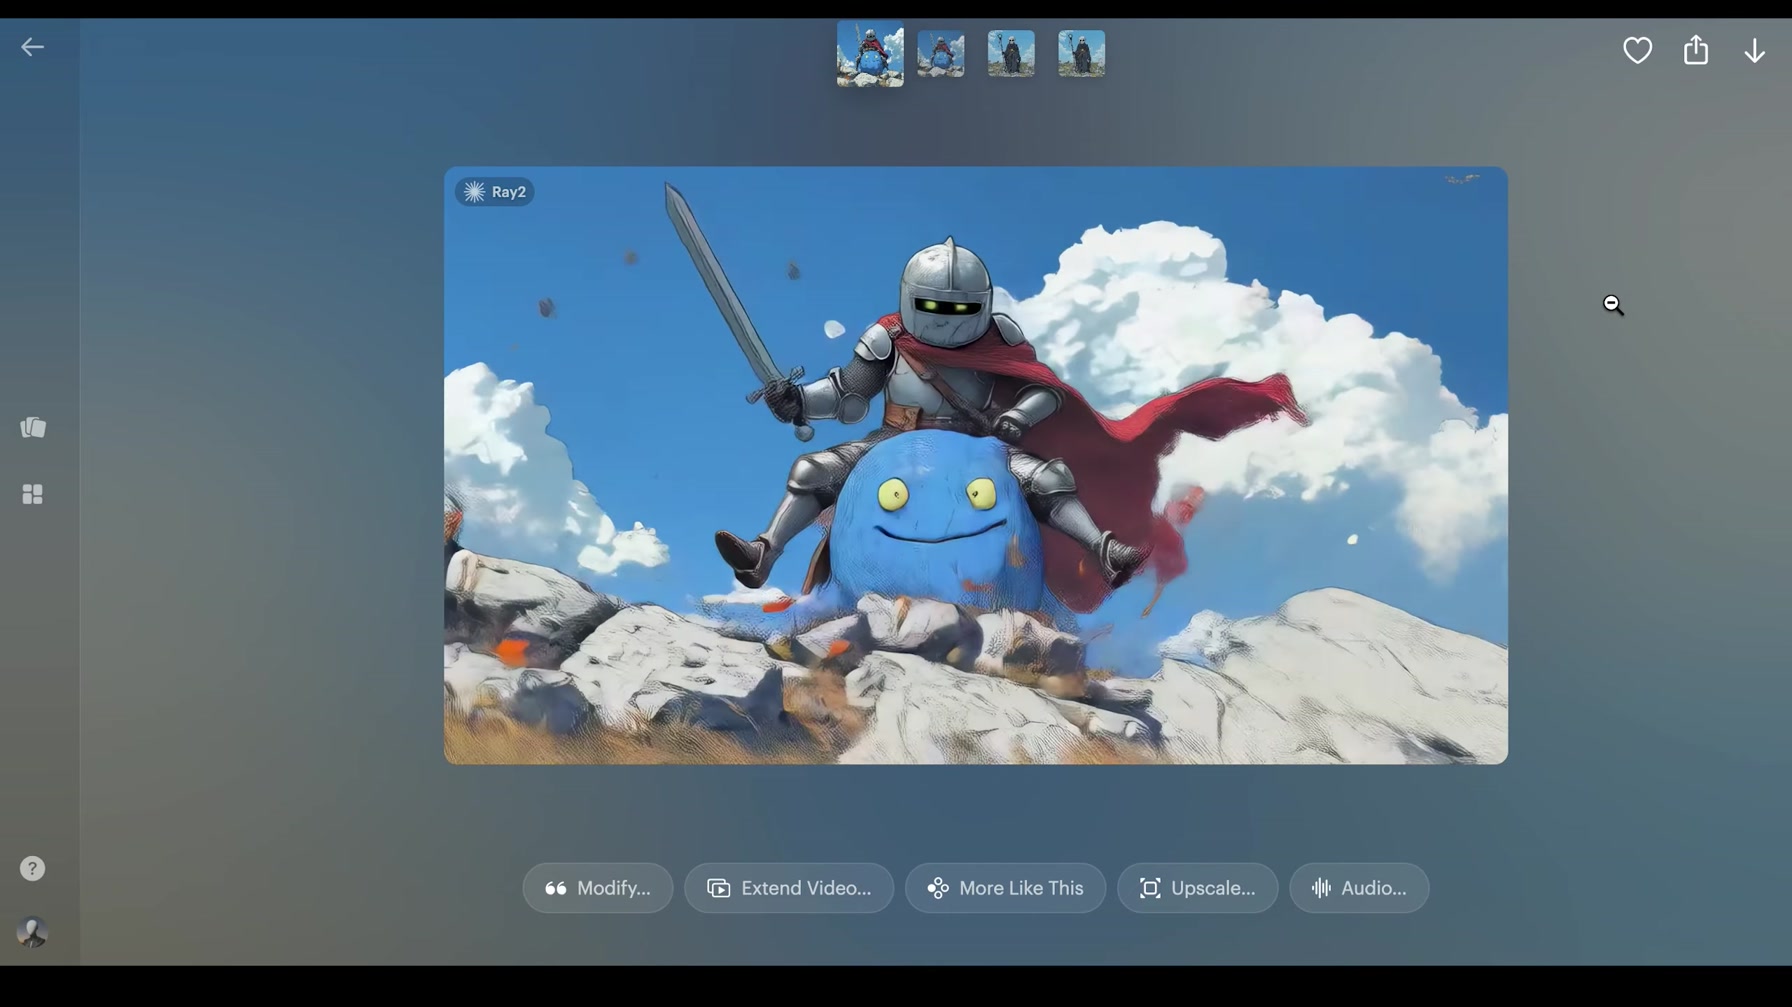
Task: Go back using the left arrow
Action: tap(33, 47)
